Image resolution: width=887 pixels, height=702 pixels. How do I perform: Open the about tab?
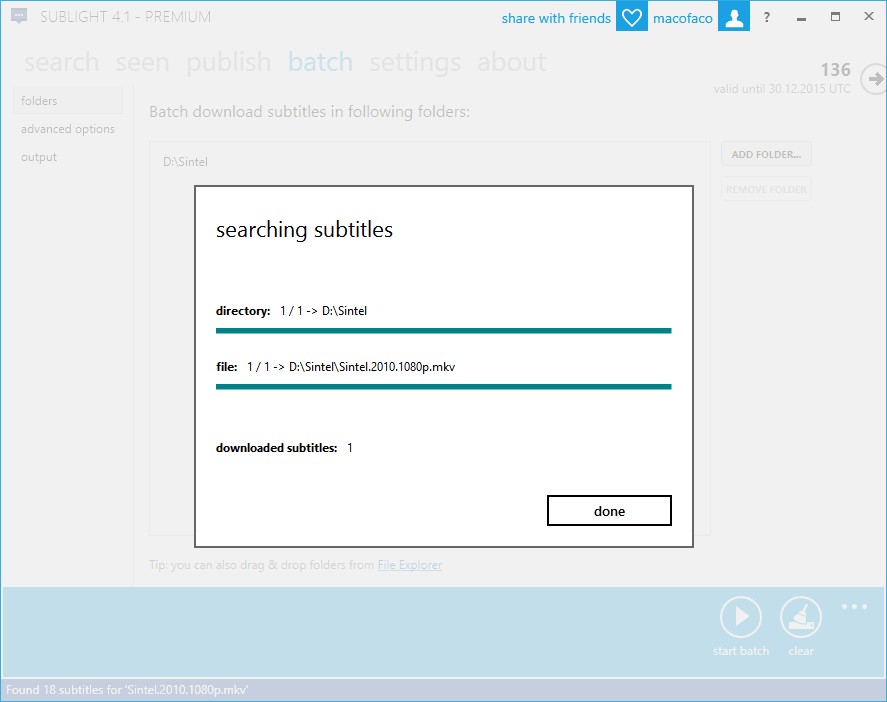click(x=512, y=62)
